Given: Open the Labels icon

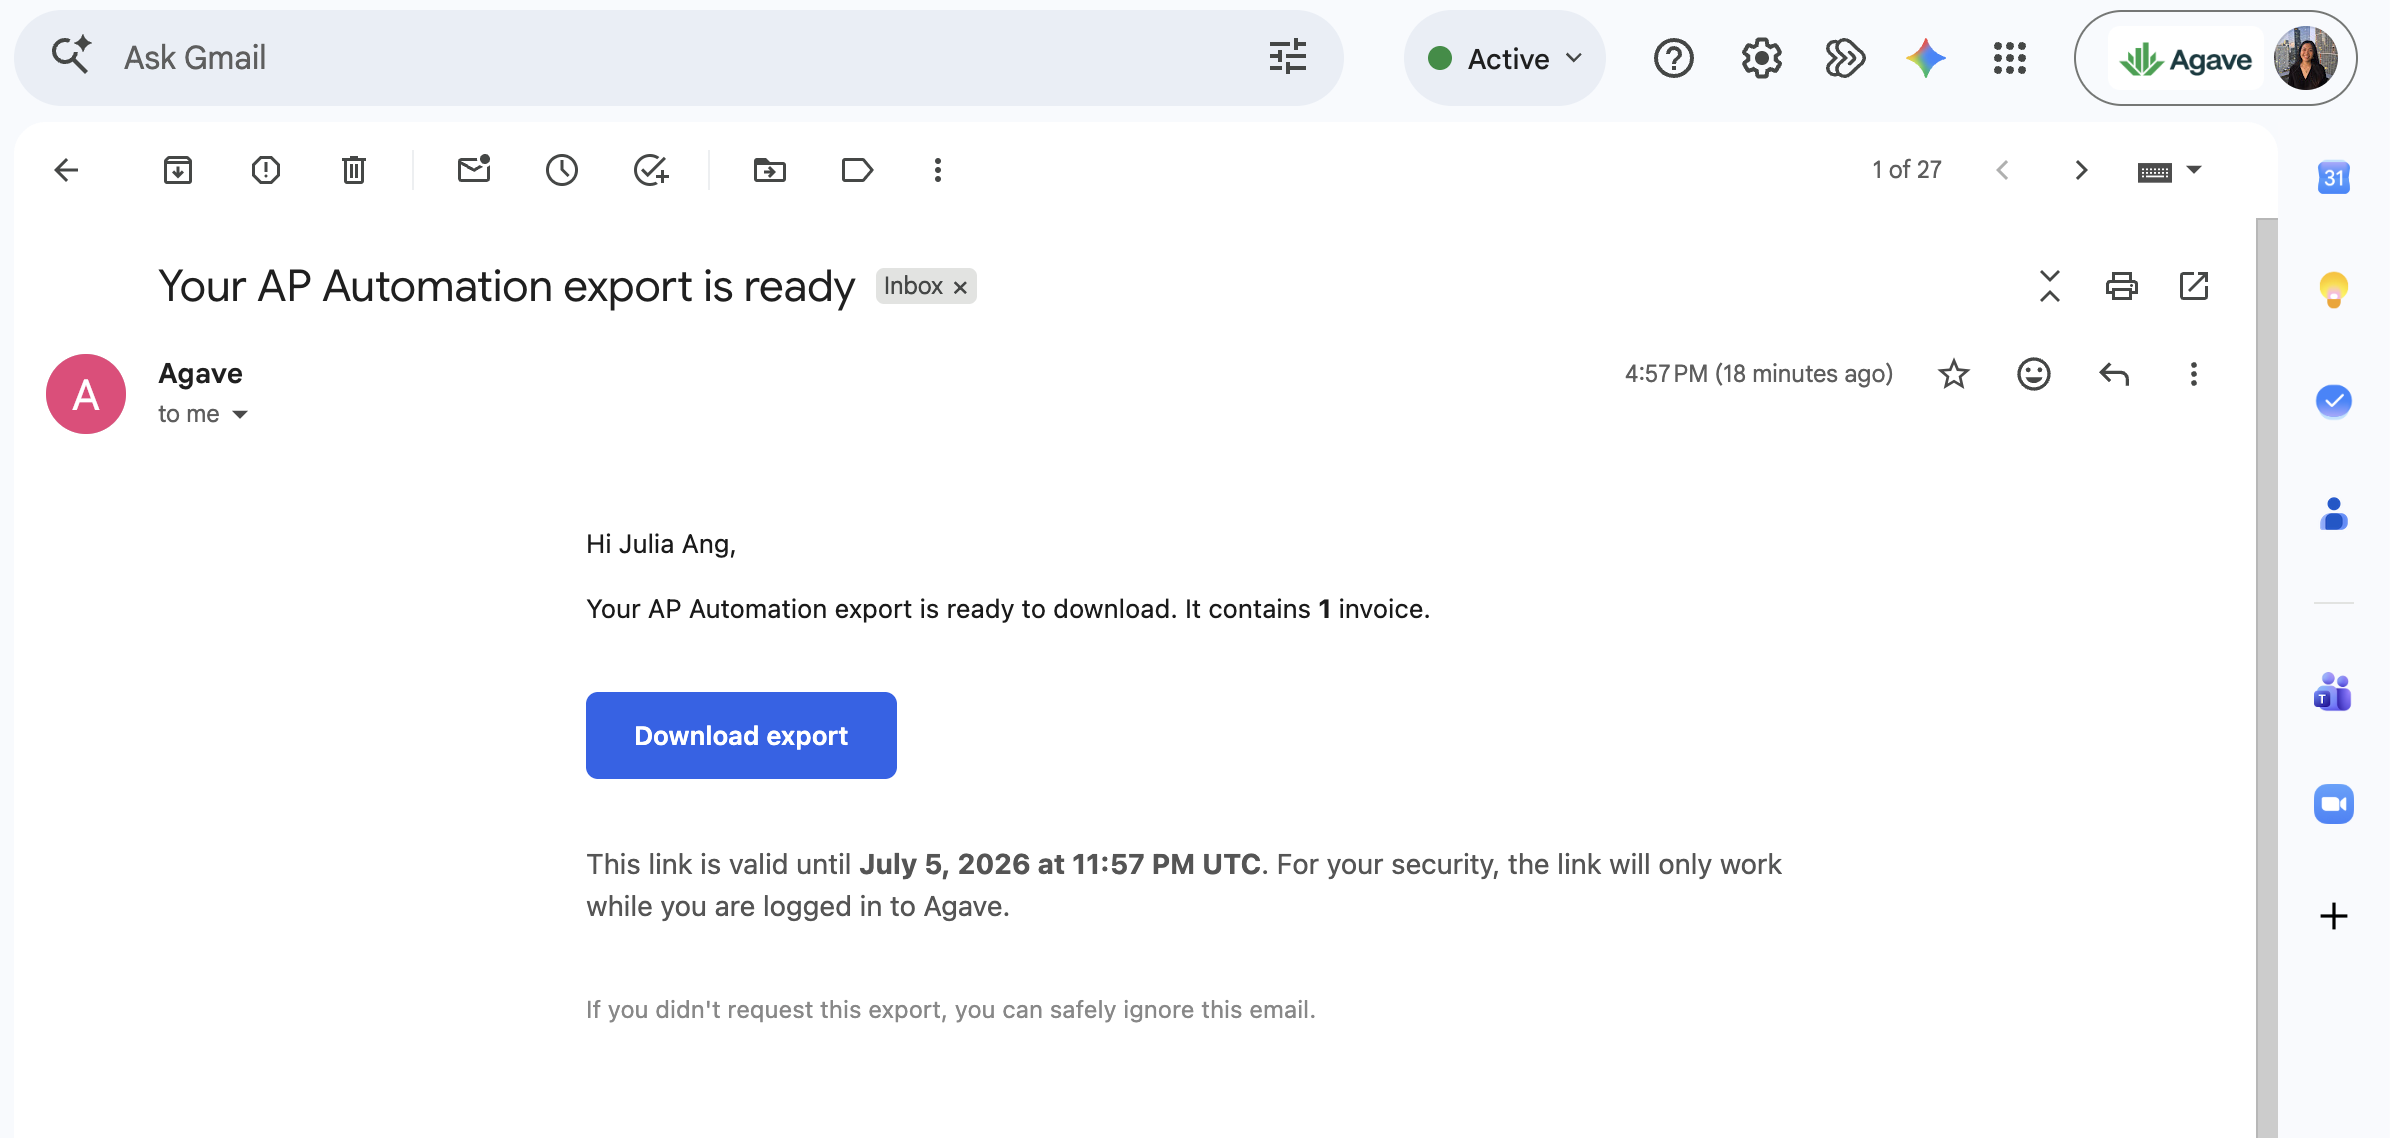Looking at the screenshot, I should [857, 170].
